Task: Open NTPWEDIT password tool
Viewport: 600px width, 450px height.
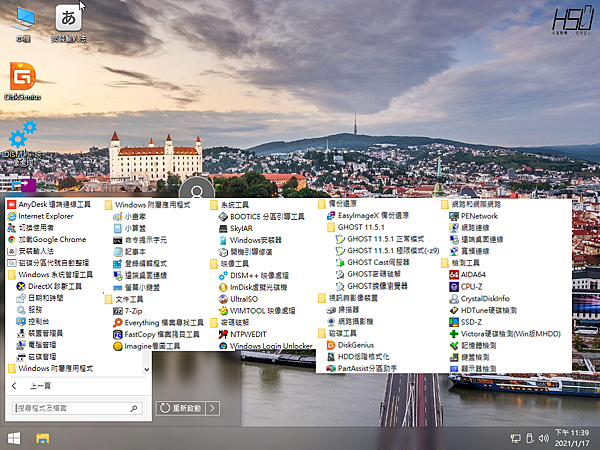Action: click(x=243, y=334)
